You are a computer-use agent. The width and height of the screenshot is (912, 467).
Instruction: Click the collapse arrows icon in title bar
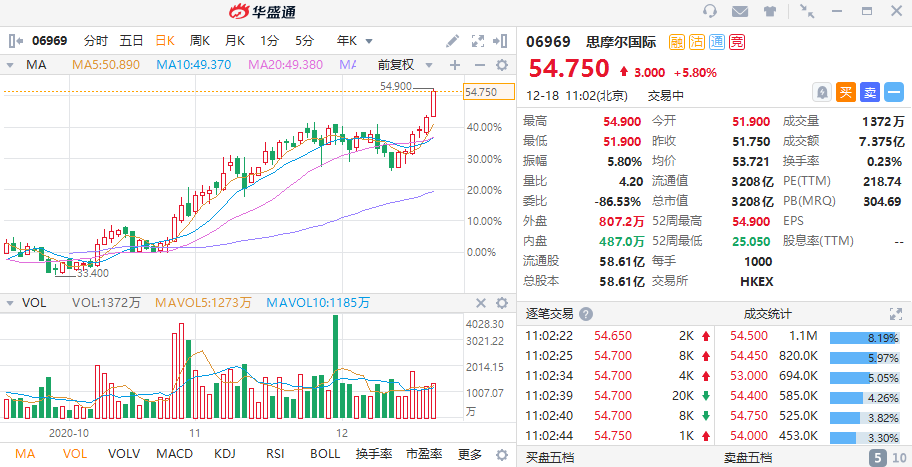pos(806,11)
